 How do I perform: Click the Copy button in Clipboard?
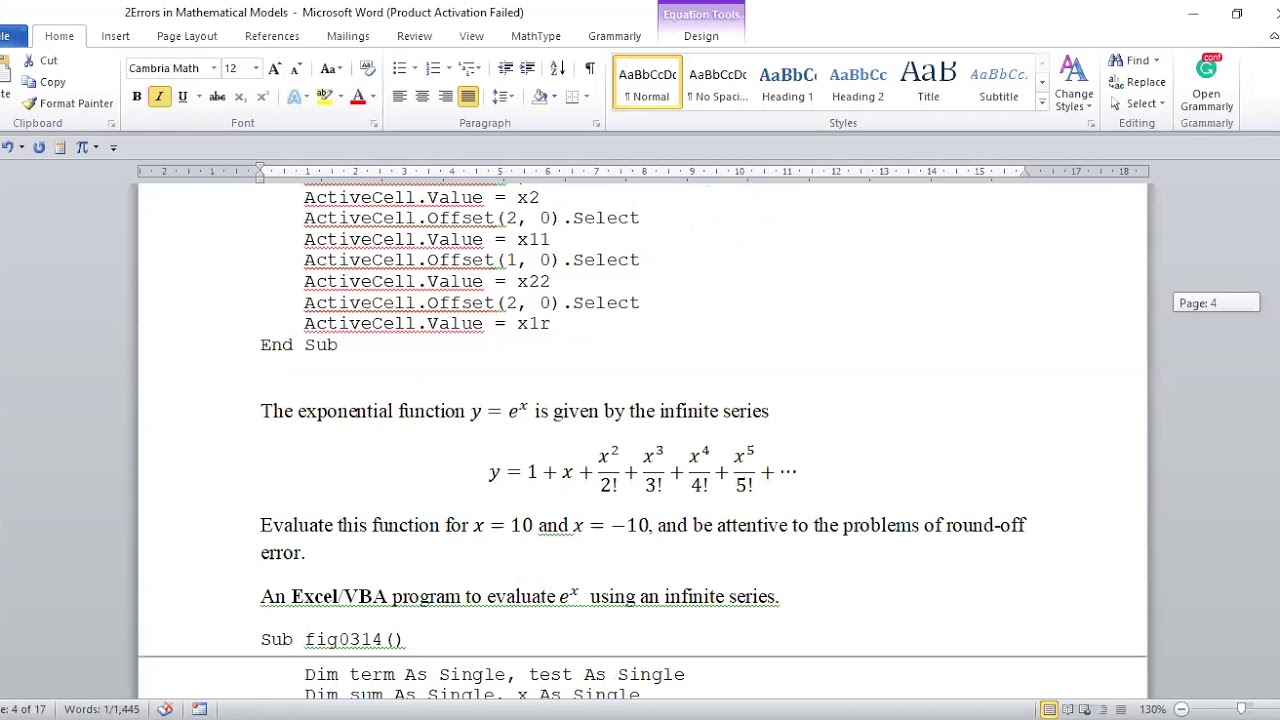(44, 82)
